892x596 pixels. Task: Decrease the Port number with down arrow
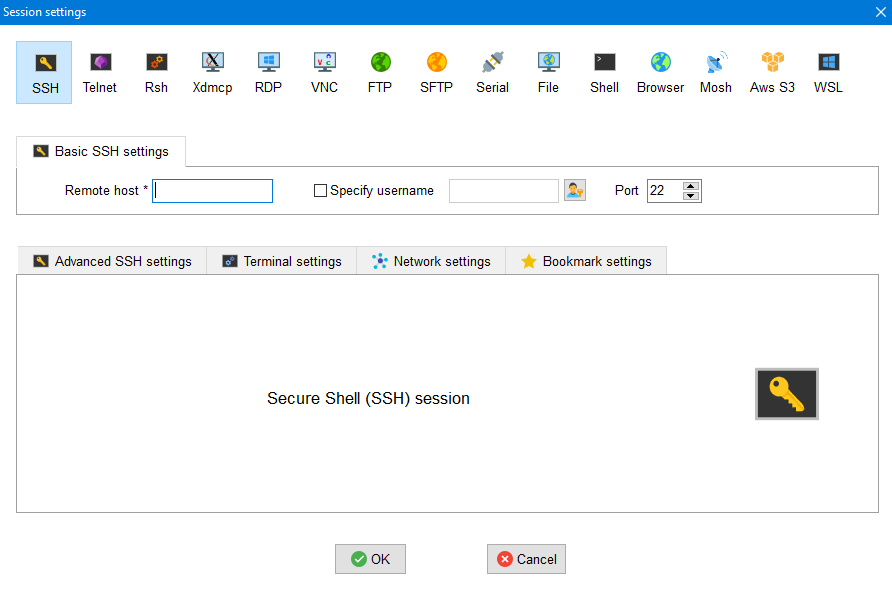(x=691, y=196)
